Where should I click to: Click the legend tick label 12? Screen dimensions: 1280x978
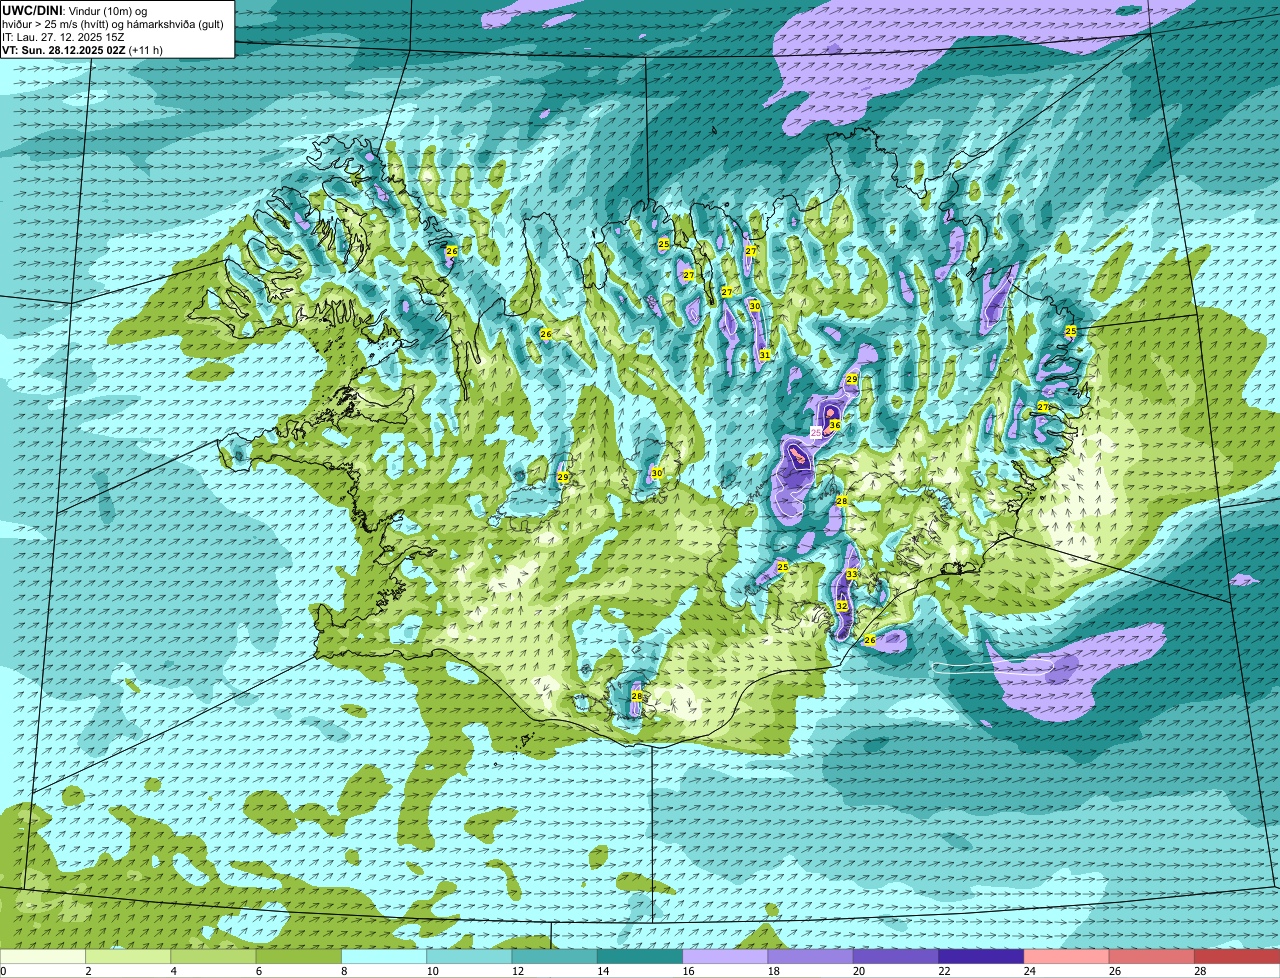coord(517,971)
